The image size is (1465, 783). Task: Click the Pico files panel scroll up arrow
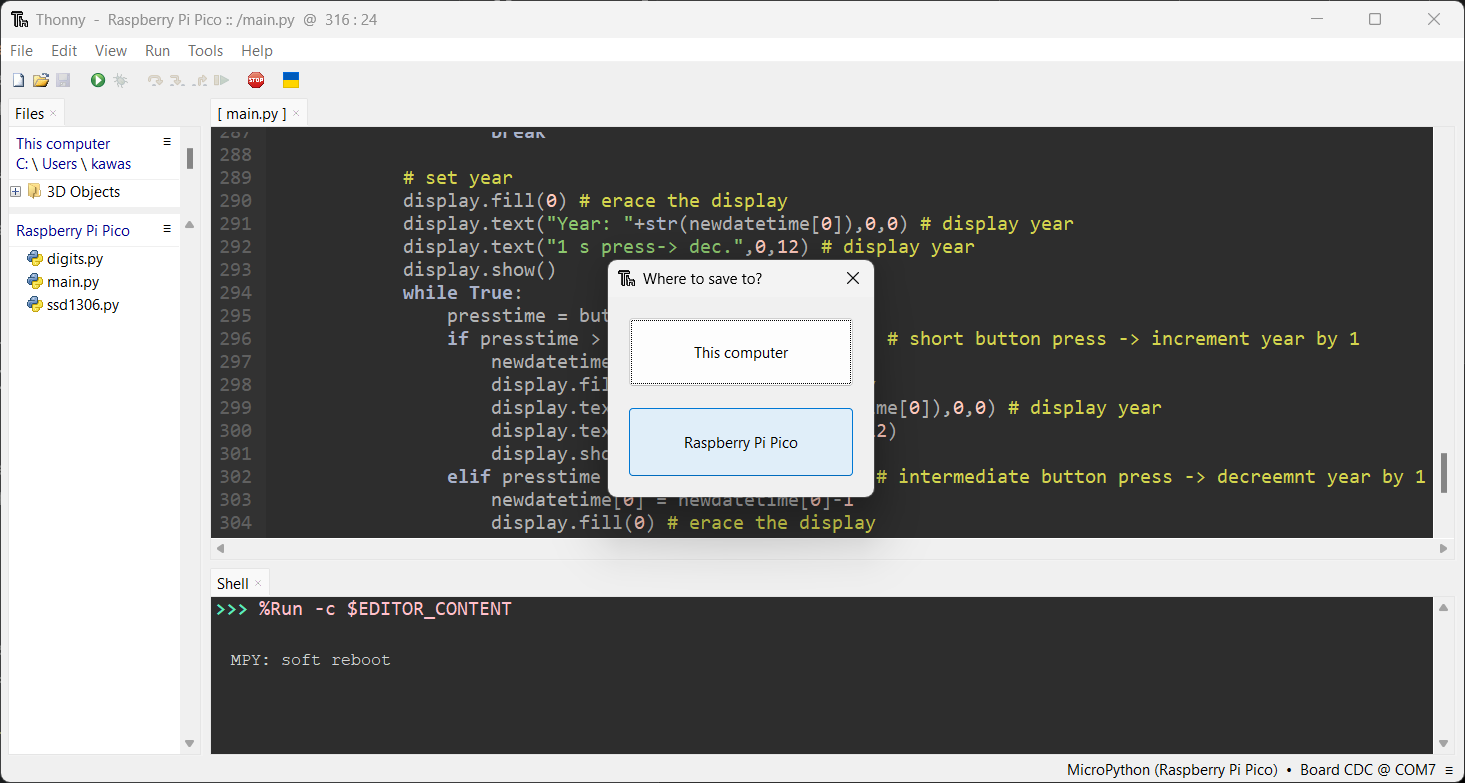tap(190, 225)
